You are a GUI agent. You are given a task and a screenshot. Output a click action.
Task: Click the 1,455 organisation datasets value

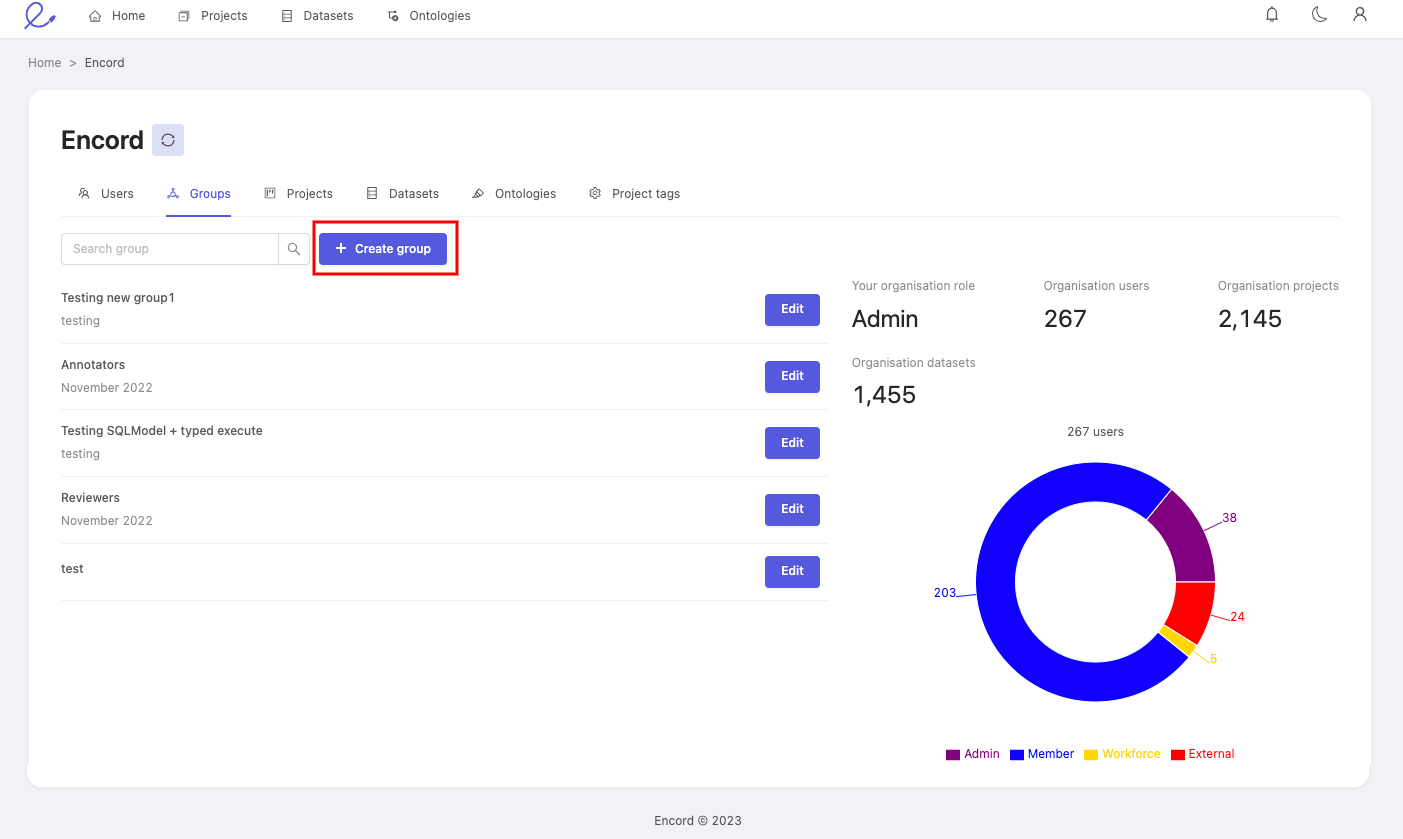[884, 395]
